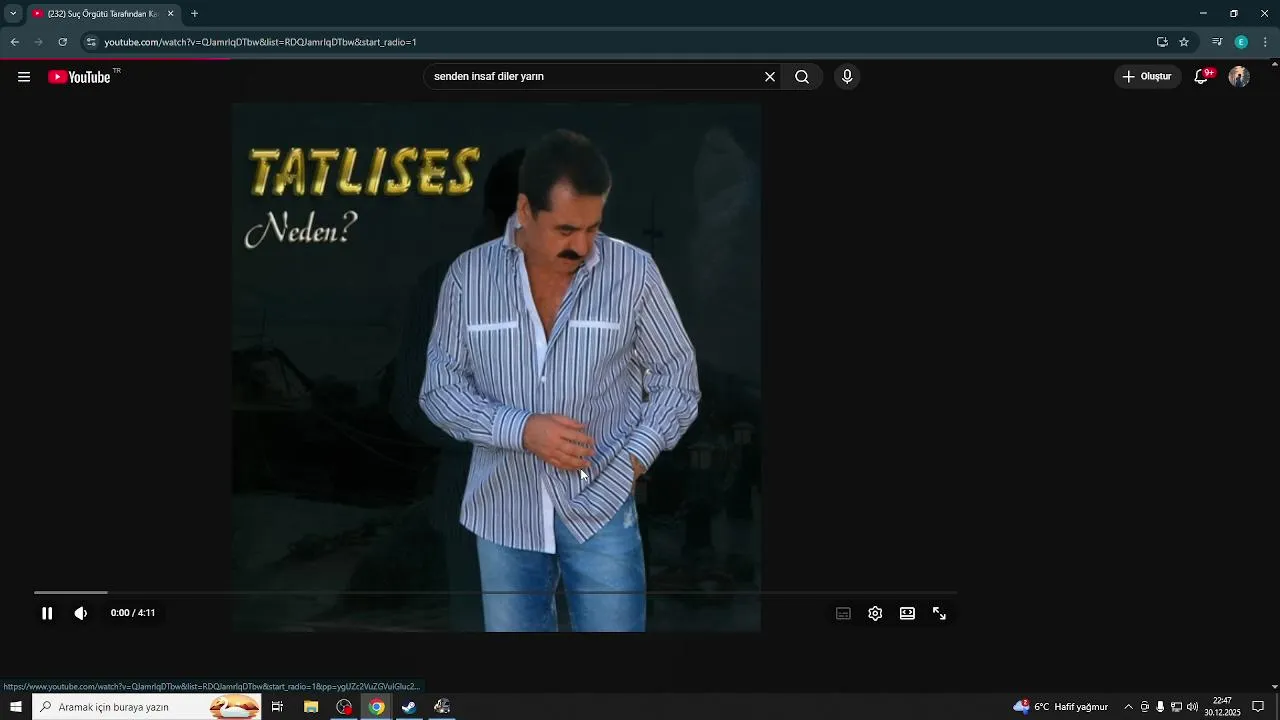Image resolution: width=1280 pixels, height=720 pixels.
Task: Click the Windows taskbar search box
Action: (147, 707)
